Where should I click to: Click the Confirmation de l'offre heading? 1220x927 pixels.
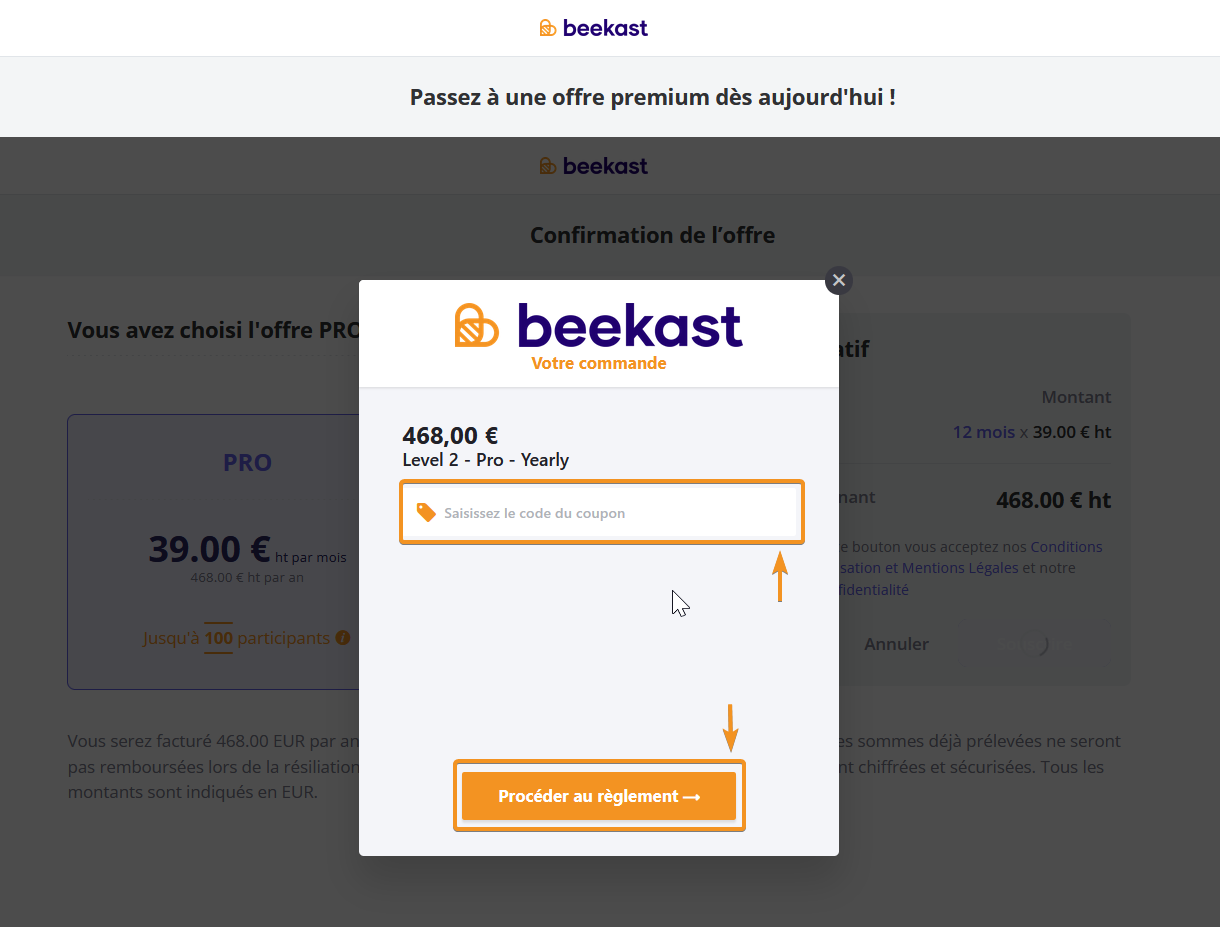tap(652, 235)
